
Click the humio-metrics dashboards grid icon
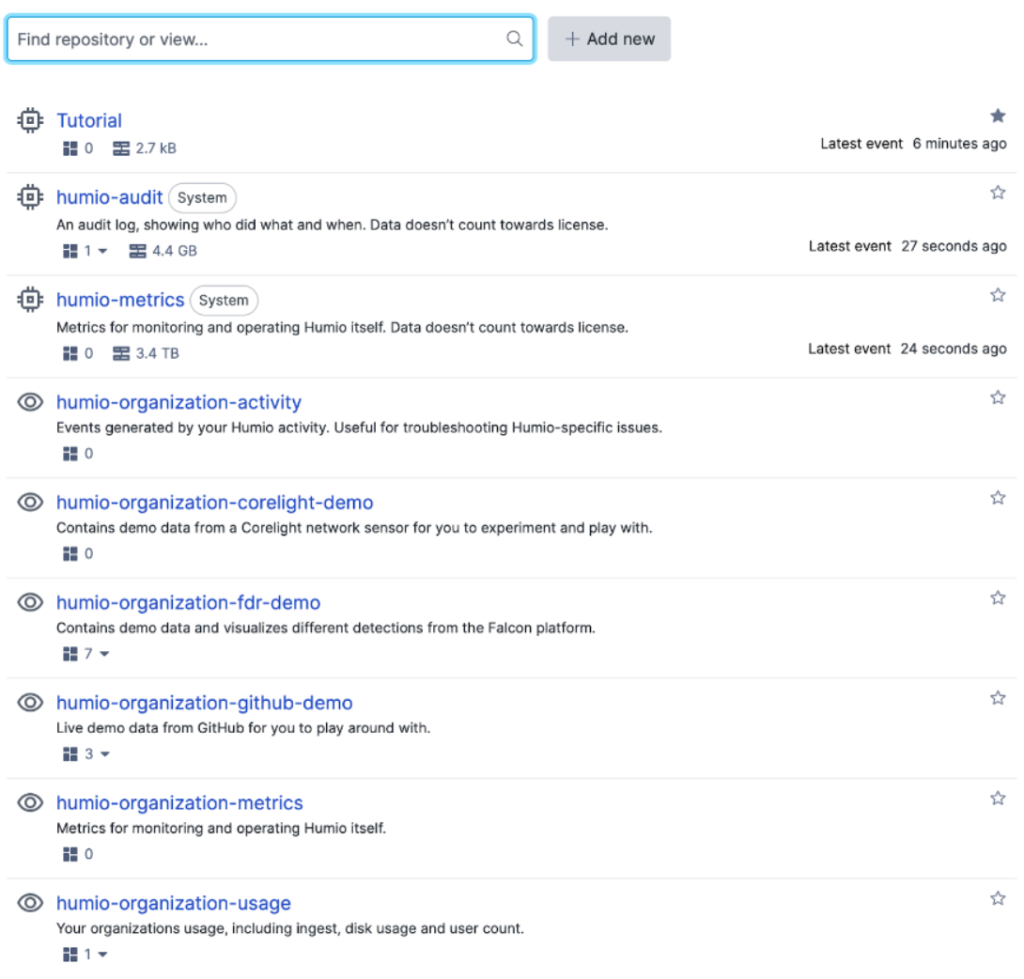click(70, 353)
